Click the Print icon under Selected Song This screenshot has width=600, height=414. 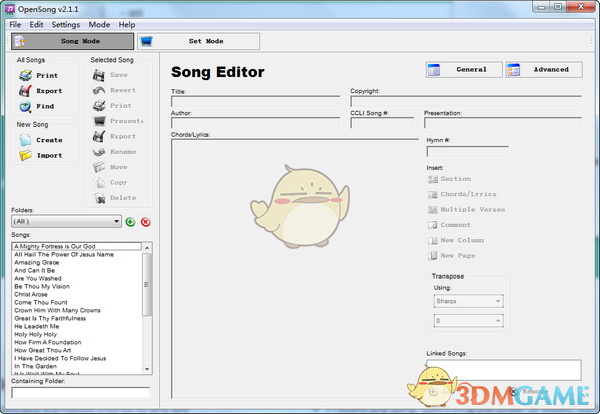99,106
